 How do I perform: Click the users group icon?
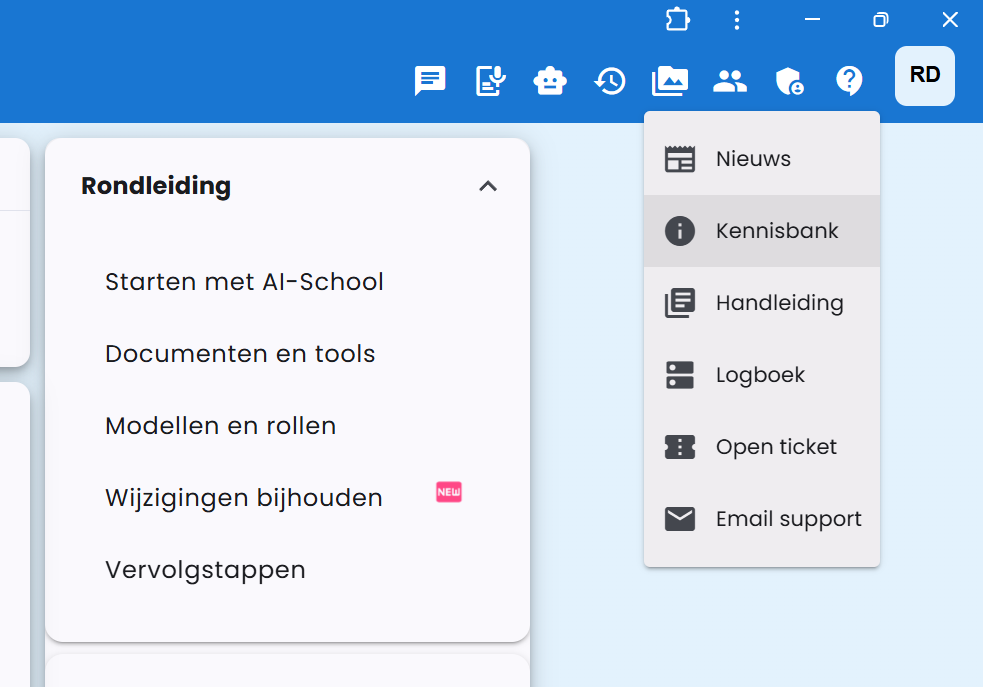pos(729,81)
